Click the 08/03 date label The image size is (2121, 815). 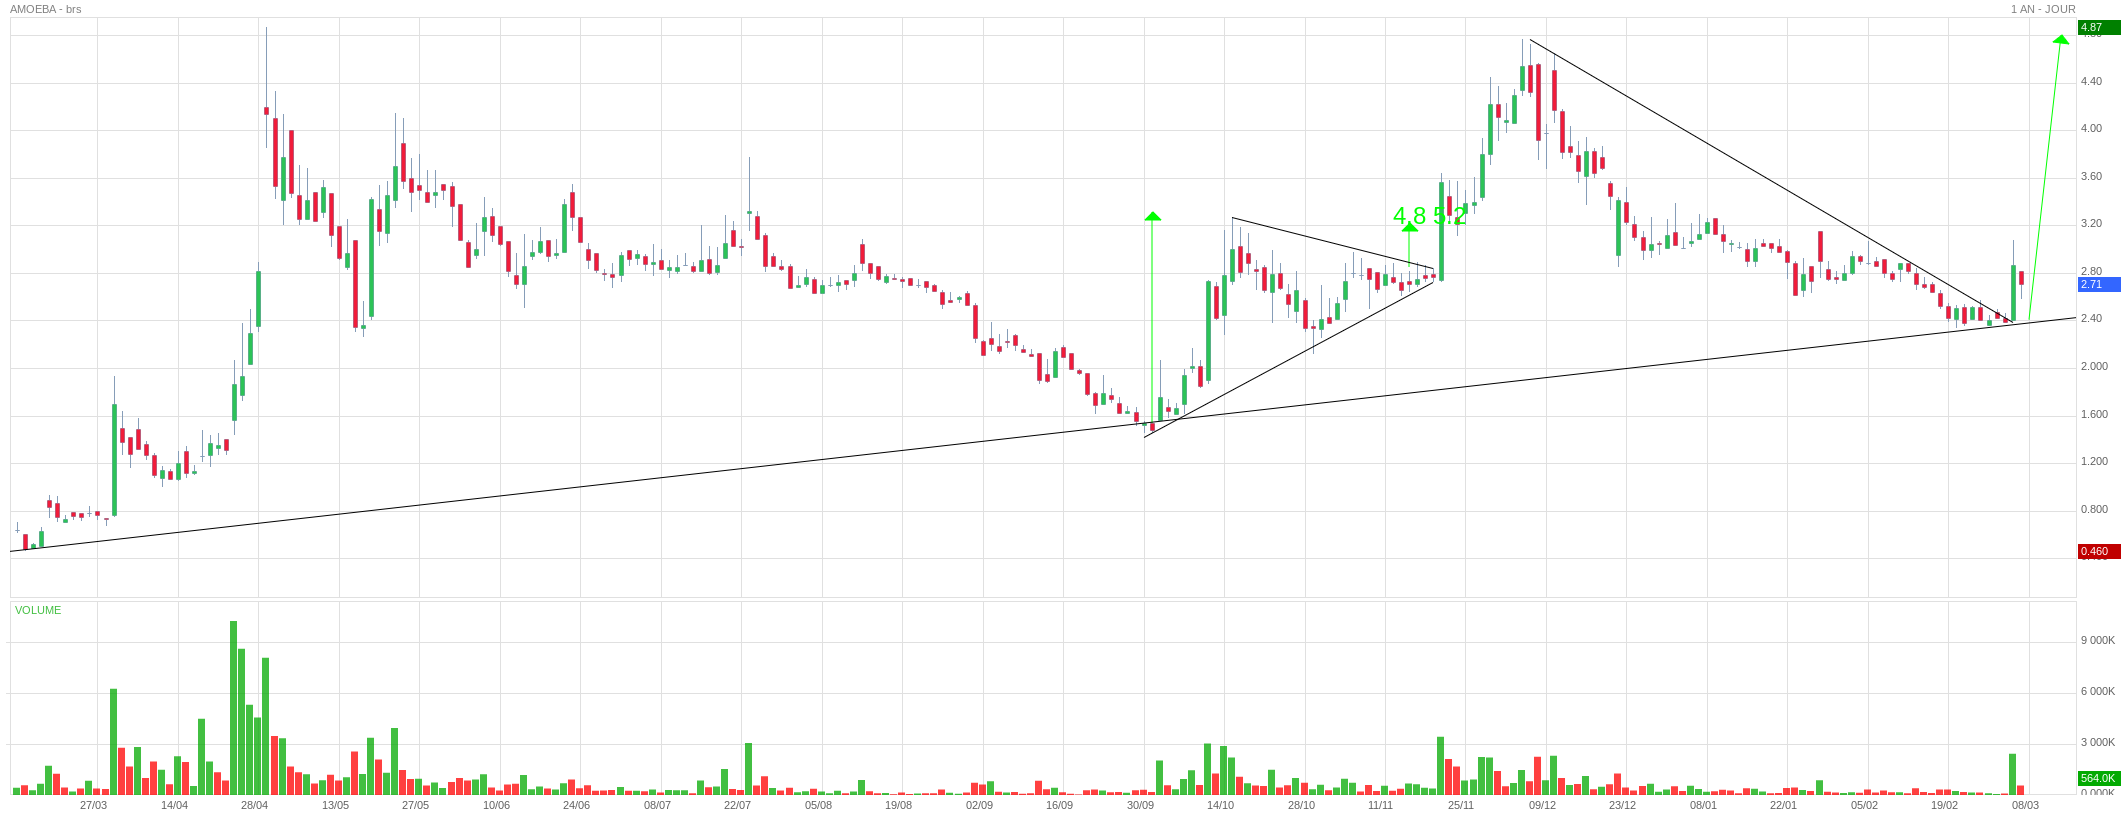point(2025,805)
